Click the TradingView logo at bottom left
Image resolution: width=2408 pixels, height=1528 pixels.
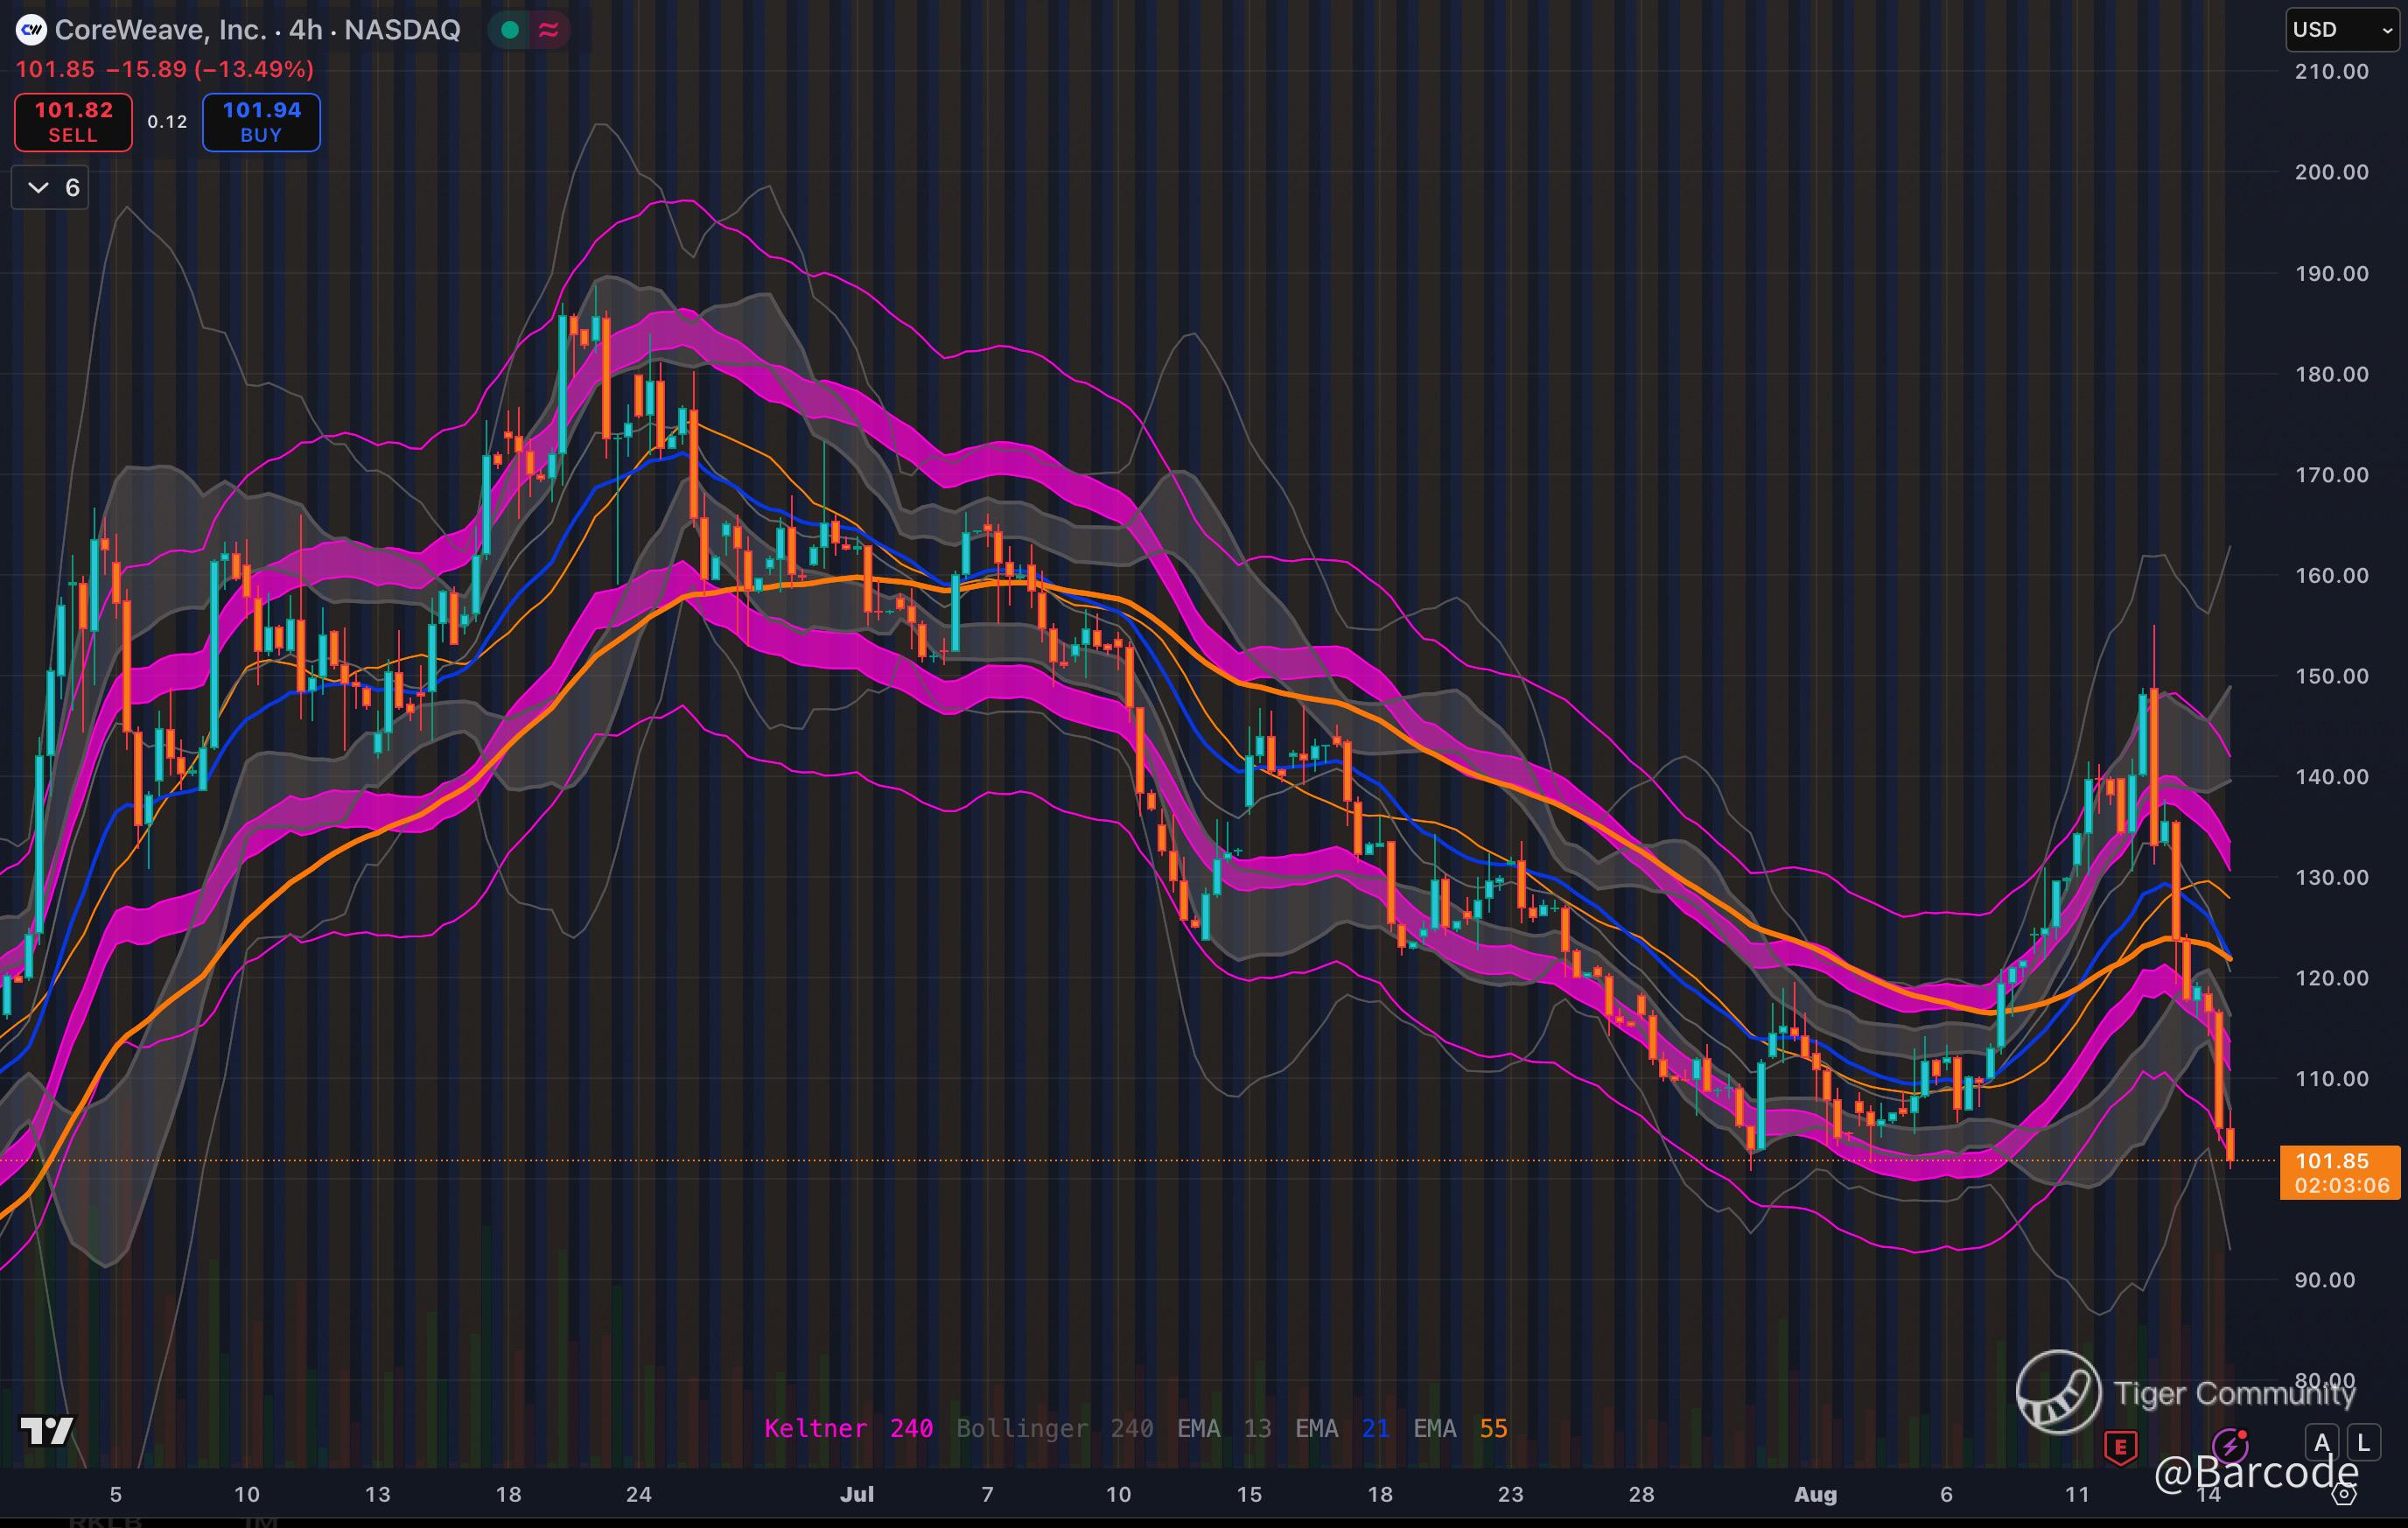(x=46, y=1430)
